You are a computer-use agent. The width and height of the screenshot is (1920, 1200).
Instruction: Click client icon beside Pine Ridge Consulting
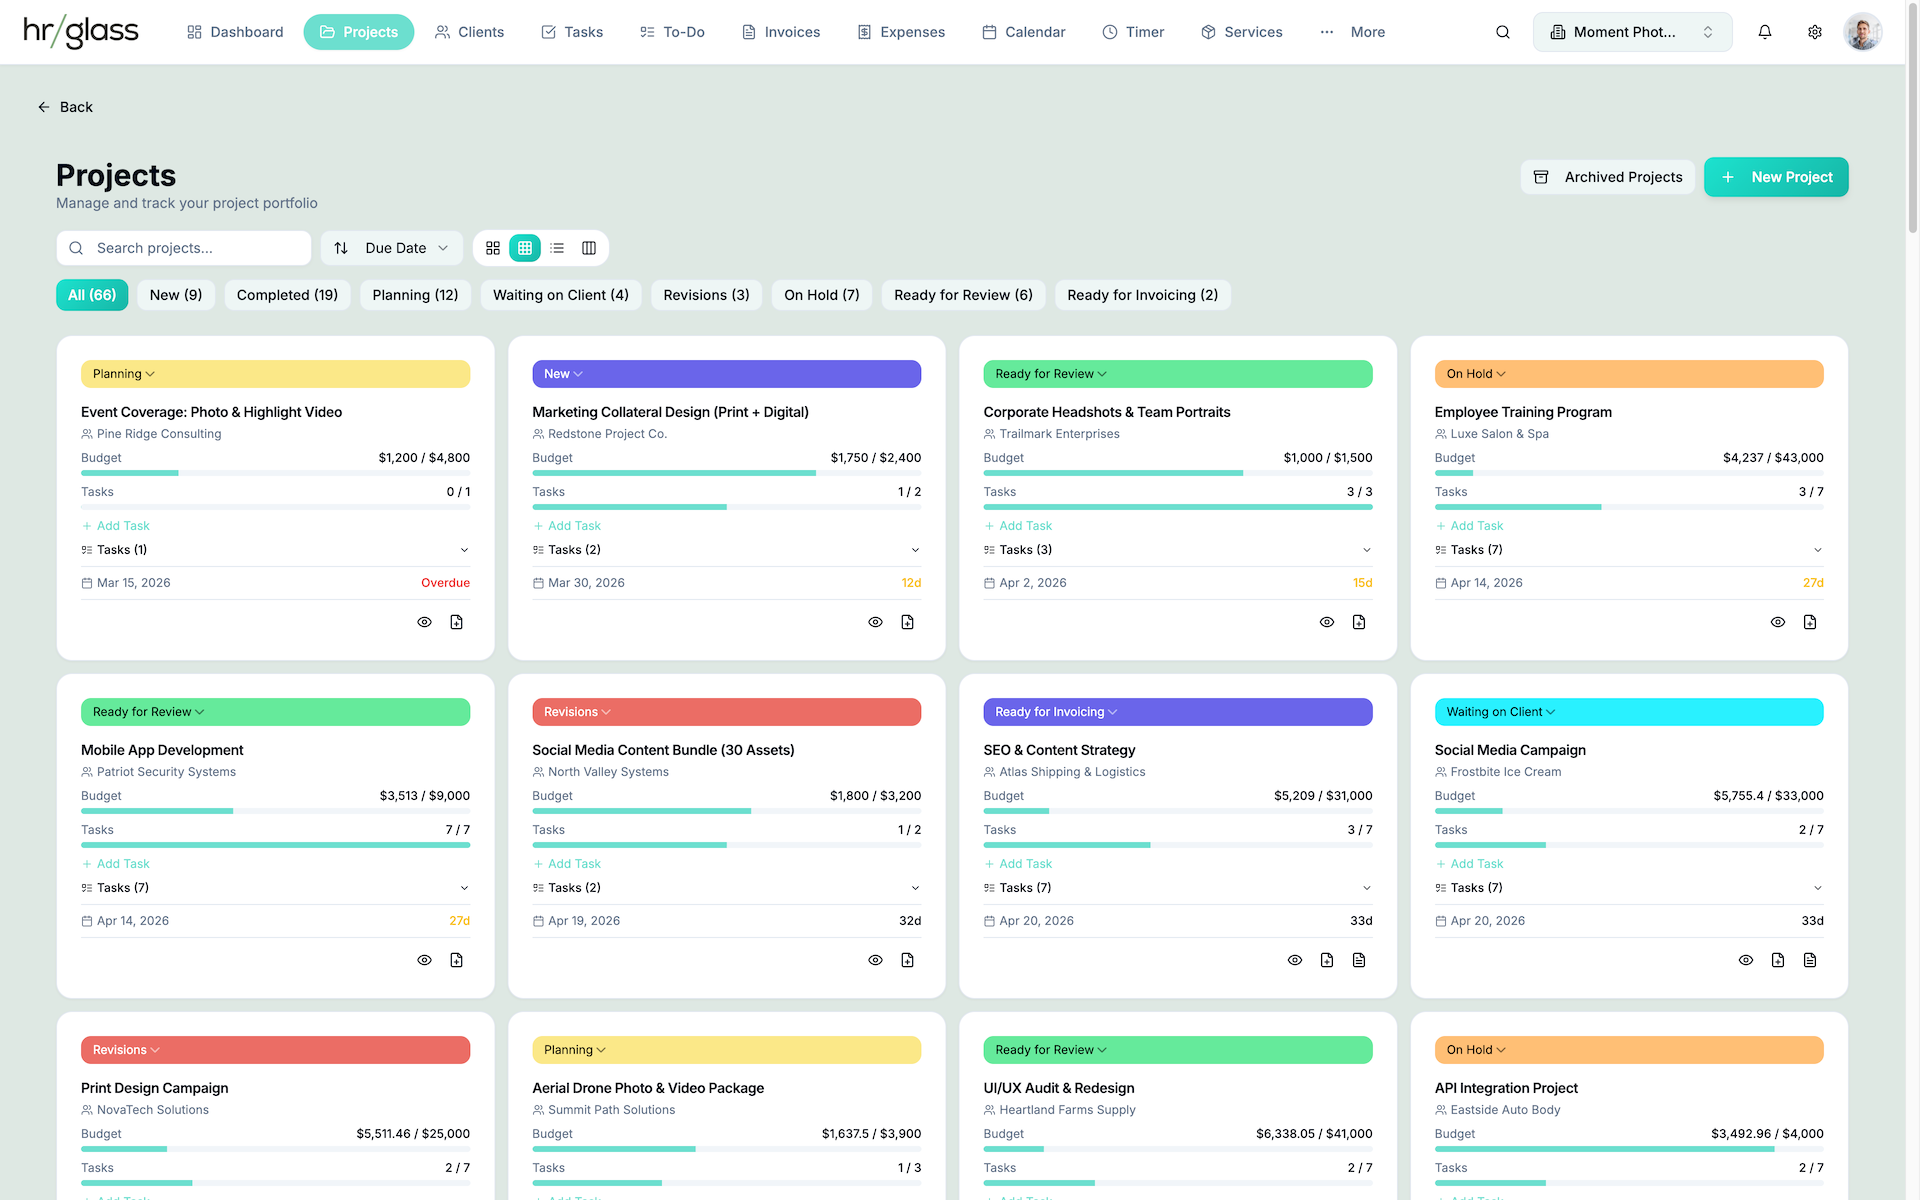(87, 434)
